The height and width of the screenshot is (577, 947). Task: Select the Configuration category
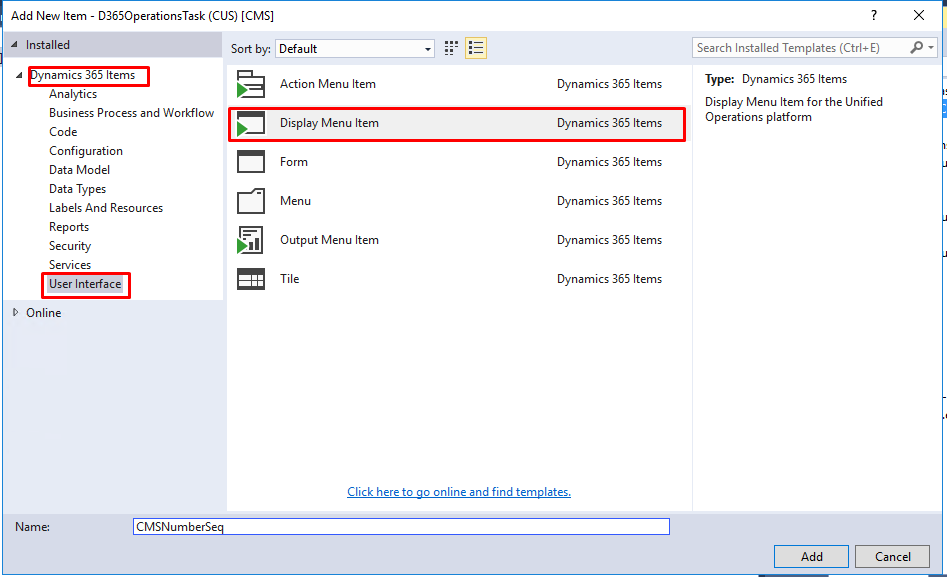pyautogui.click(x=86, y=151)
